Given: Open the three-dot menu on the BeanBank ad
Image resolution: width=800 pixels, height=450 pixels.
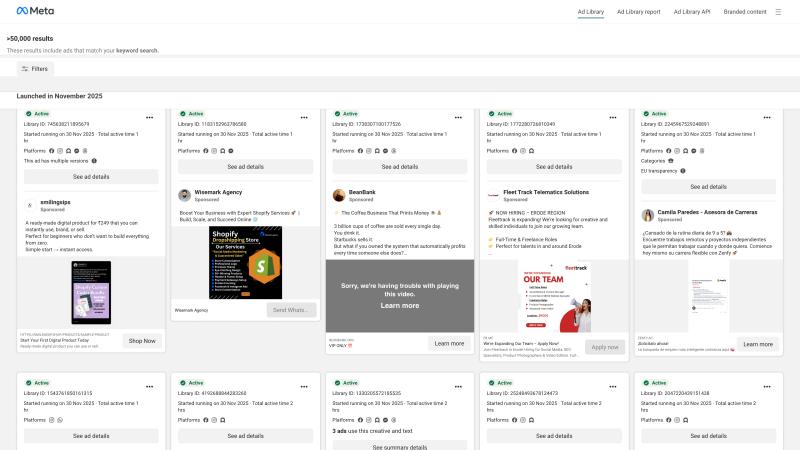Looking at the screenshot, I should pos(458,117).
